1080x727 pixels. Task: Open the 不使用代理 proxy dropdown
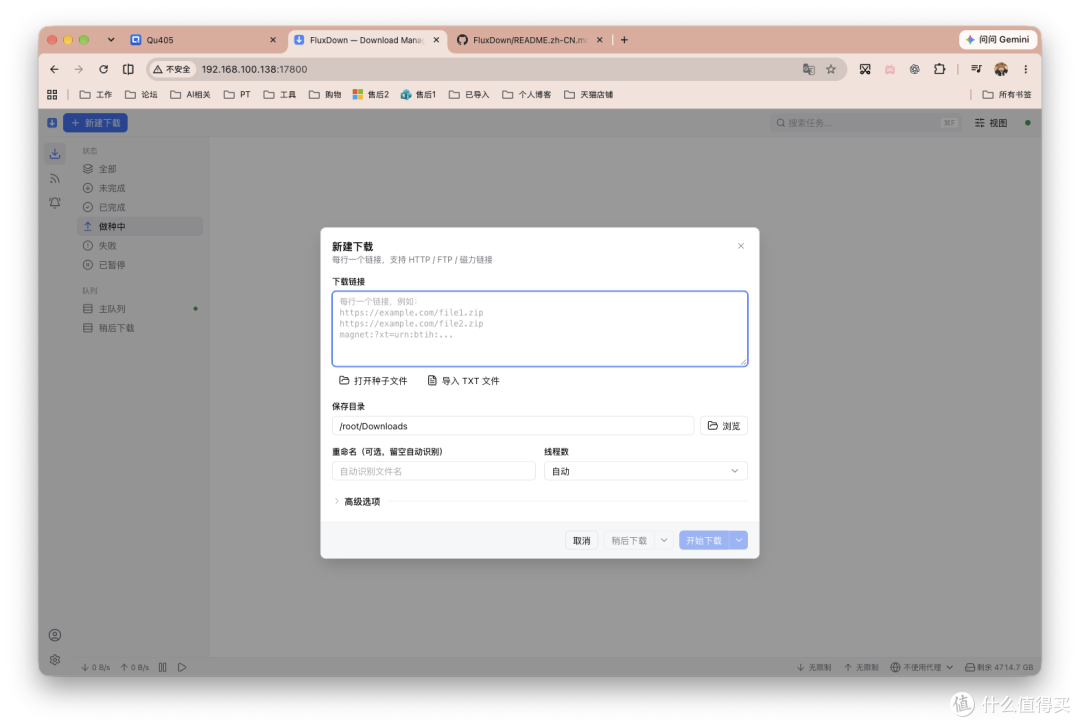[922, 667]
